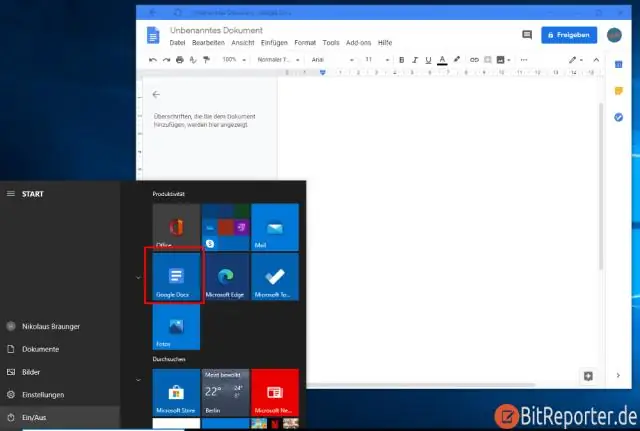
Task: Open the Ansicht menu
Action: point(242,43)
